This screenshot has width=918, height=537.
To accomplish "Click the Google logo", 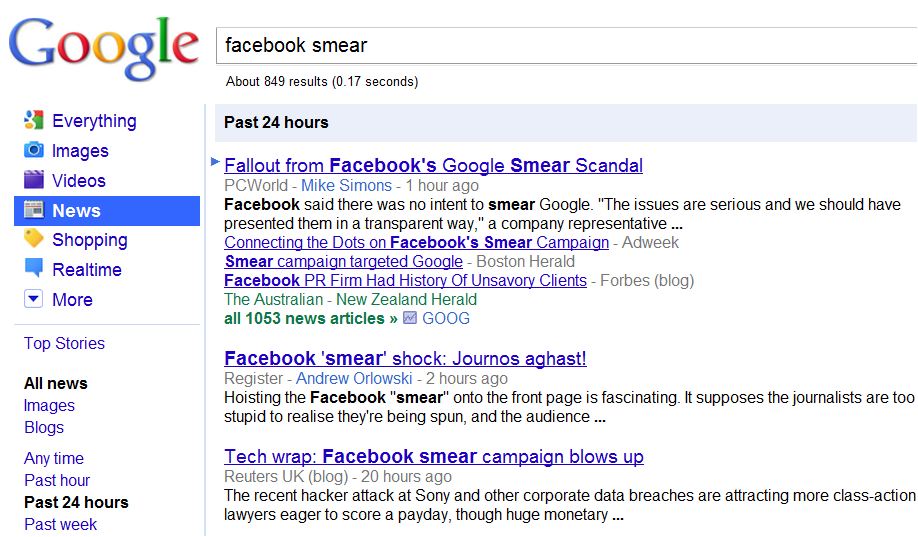I will (x=103, y=48).
